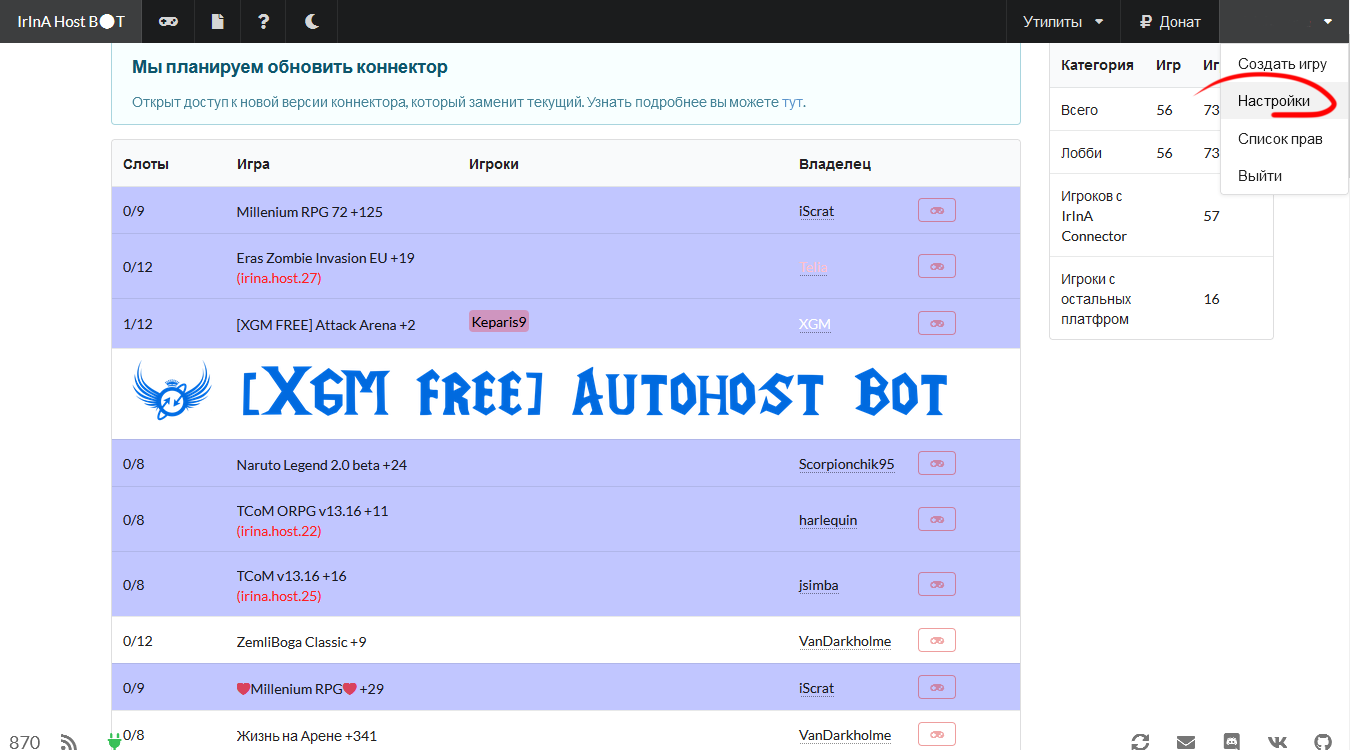Click link icon for Naruto Legend 2.0 beta
Viewport: 1350px width, 750px height.
pyautogui.click(x=937, y=463)
